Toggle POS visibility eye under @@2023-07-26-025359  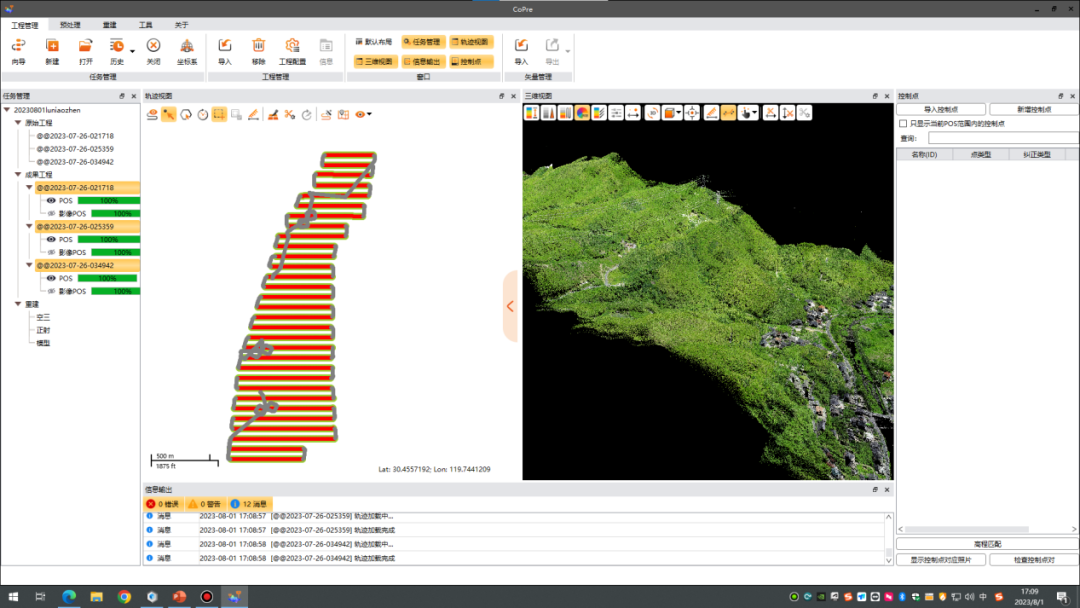(x=51, y=240)
